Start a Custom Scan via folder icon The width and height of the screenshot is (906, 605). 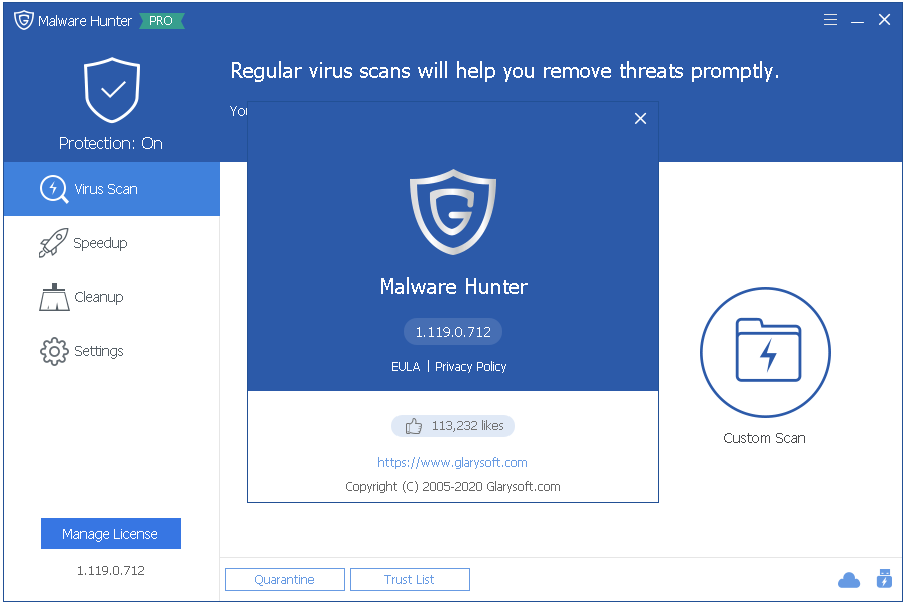(x=766, y=352)
